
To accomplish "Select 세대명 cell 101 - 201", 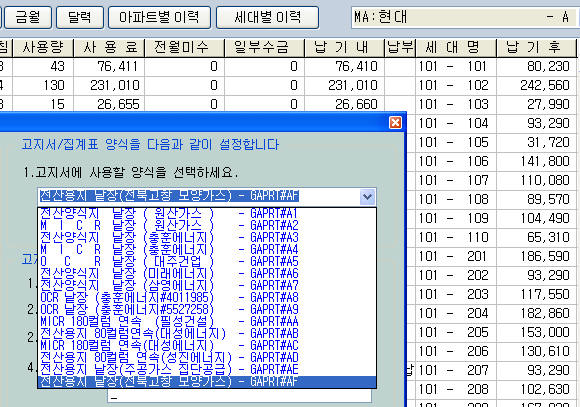I will (x=456, y=256).
